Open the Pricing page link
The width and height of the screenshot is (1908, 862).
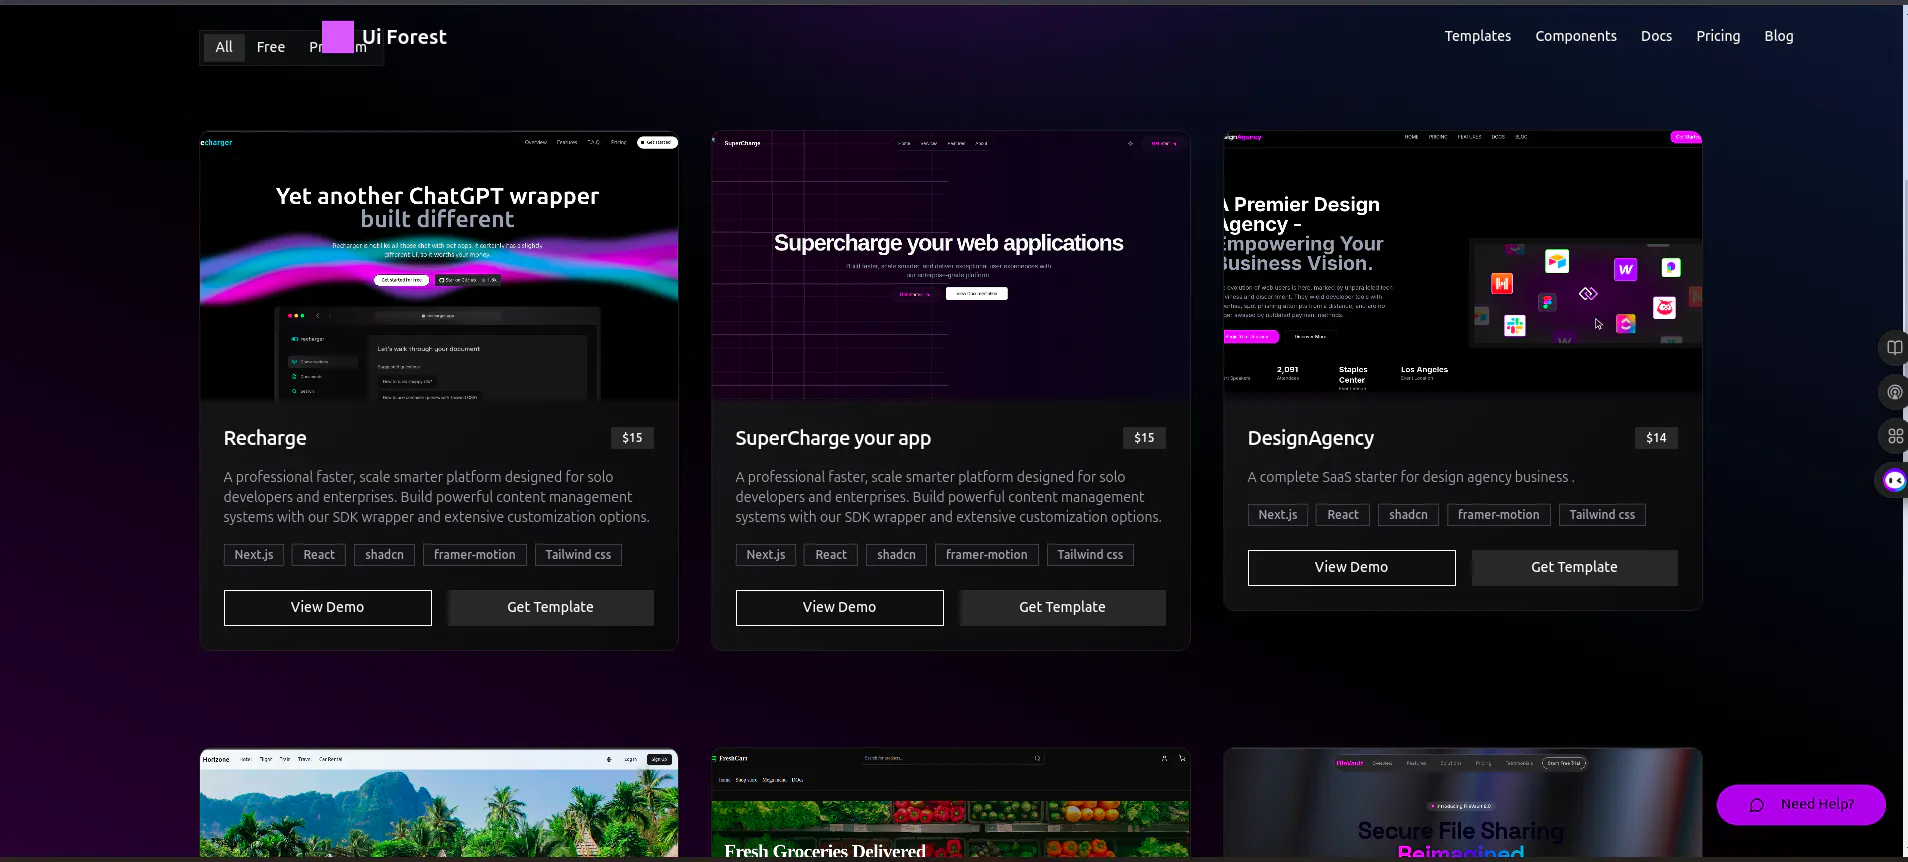pyautogui.click(x=1718, y=36)
